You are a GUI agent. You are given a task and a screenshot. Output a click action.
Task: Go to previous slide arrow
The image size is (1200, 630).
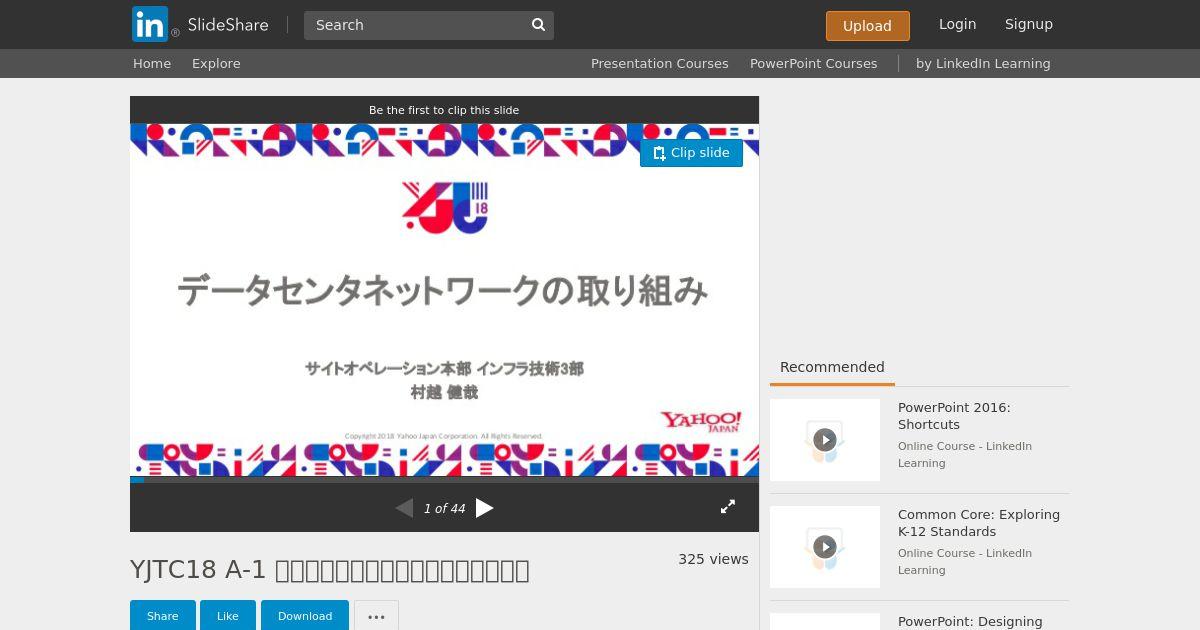click(x=404, y=508)
